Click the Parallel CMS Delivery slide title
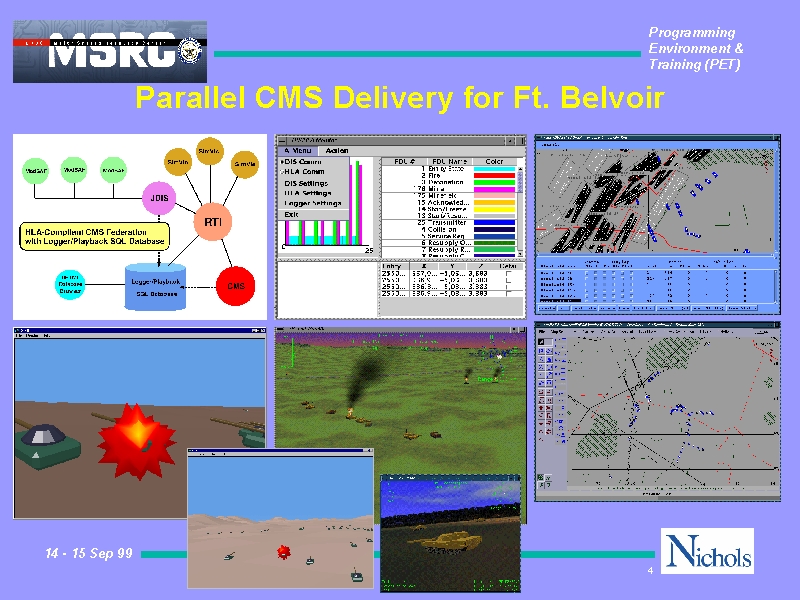Viewport: 800px width, 600px height. 400,97
